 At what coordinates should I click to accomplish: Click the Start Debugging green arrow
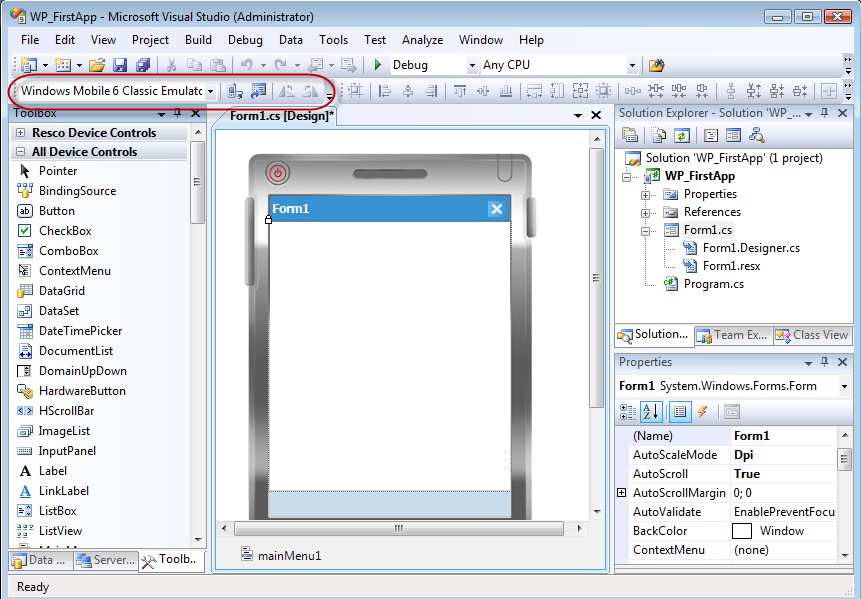[x=378, y=65]
